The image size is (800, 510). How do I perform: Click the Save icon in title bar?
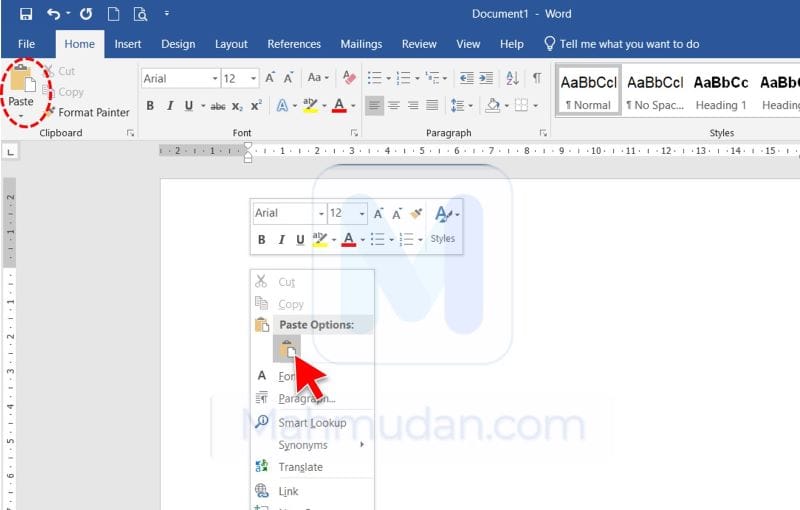tap(26, 14)
